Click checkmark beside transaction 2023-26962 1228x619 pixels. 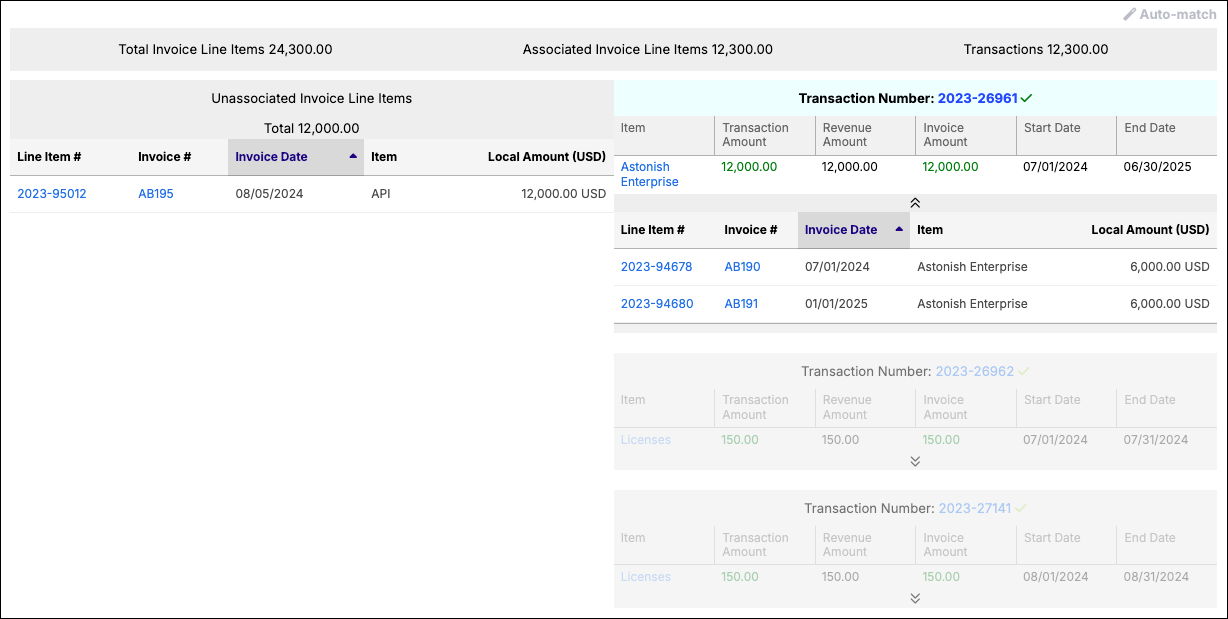point(1024,371)
